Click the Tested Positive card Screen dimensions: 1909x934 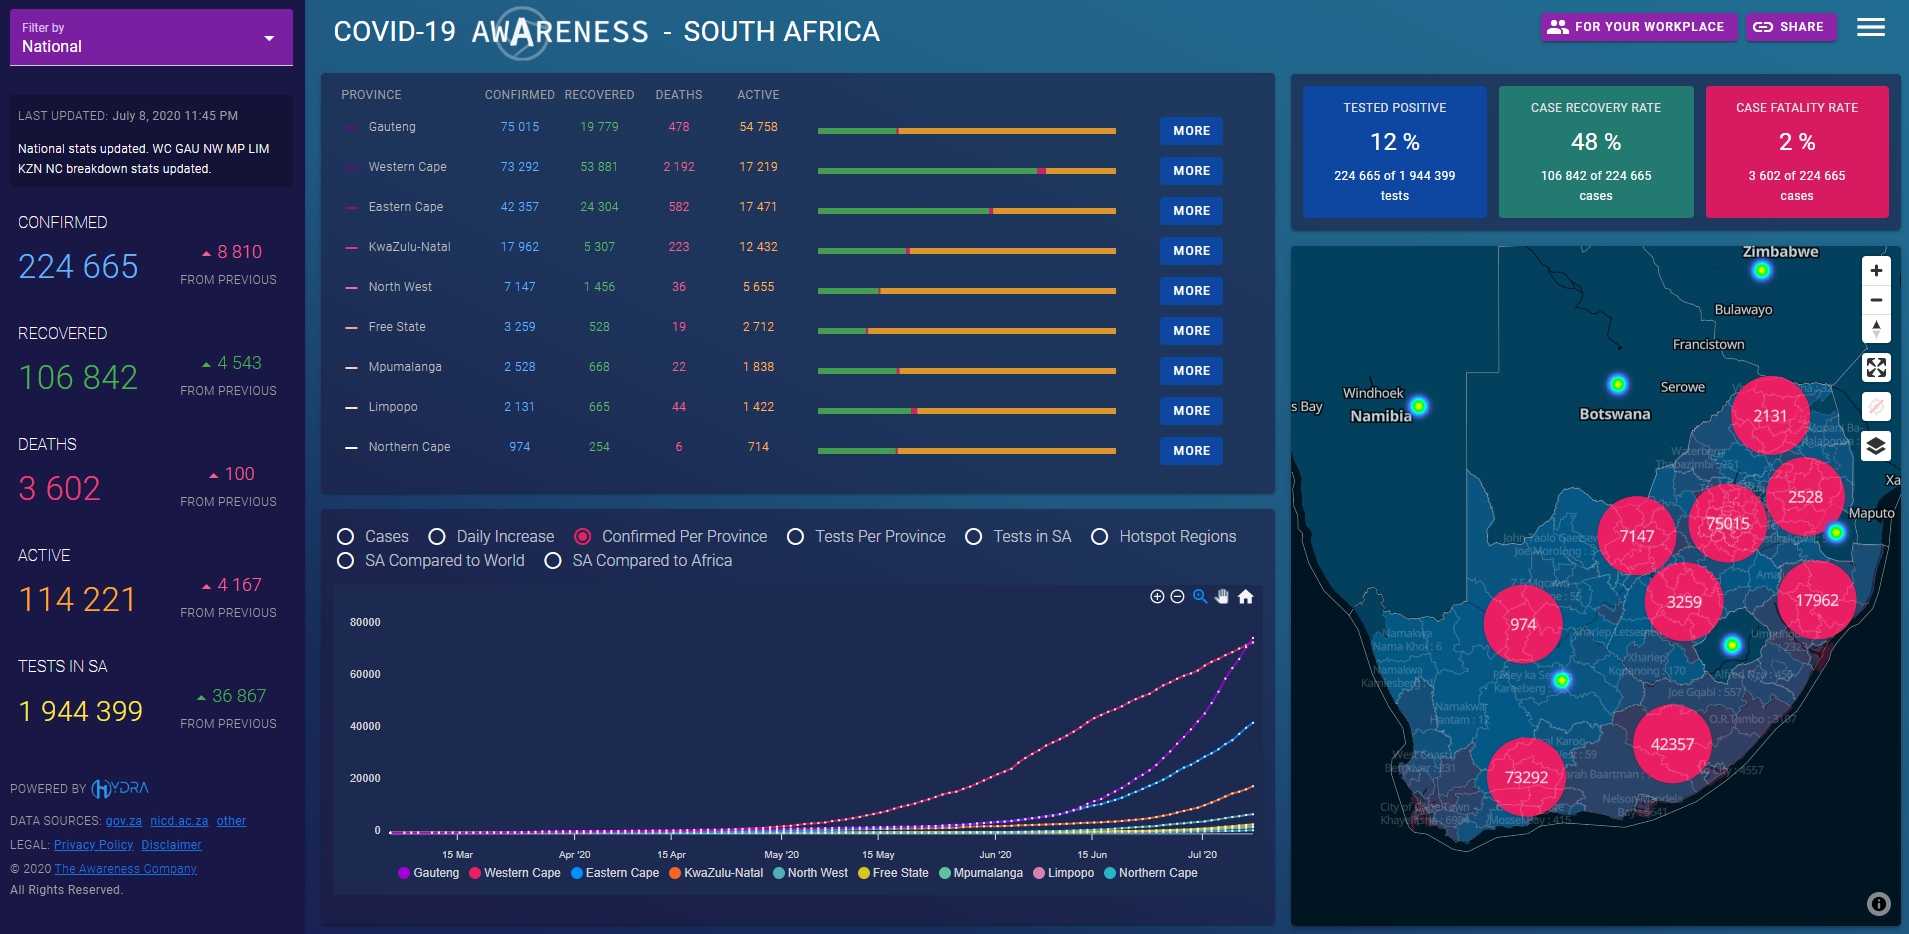click(x=1394, y=152)
